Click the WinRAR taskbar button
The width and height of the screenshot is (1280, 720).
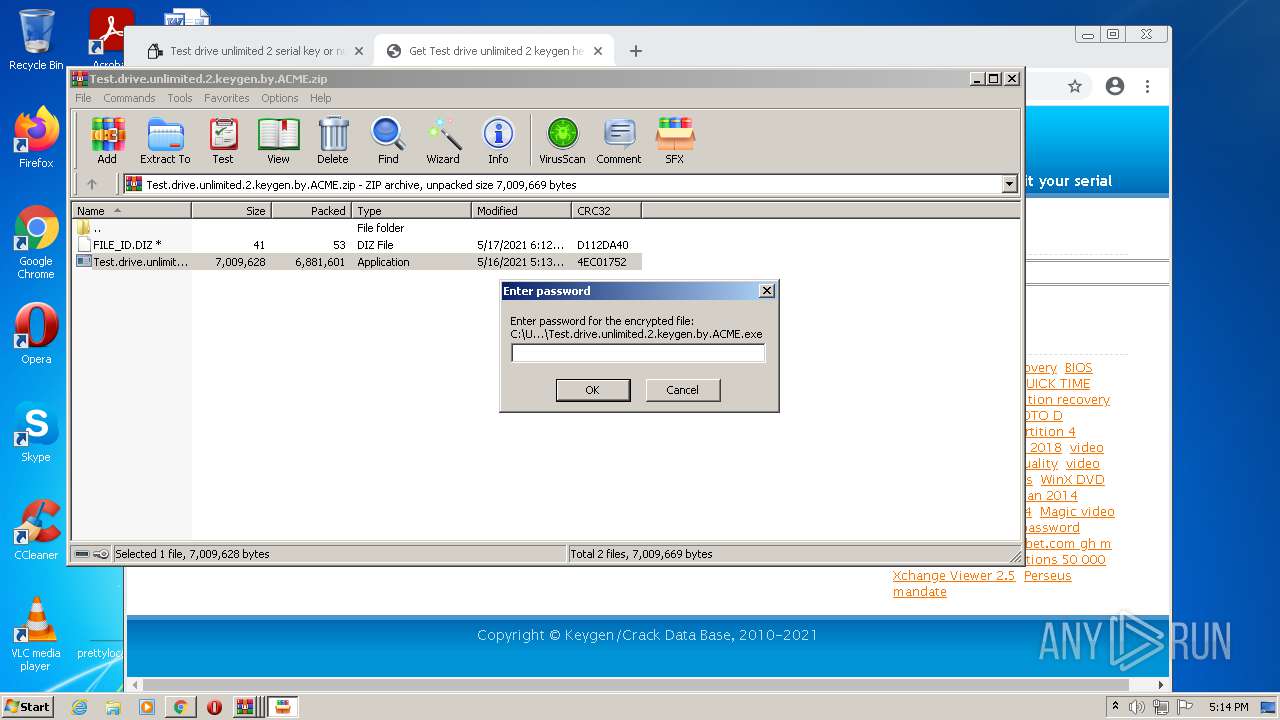pos(246,707)
